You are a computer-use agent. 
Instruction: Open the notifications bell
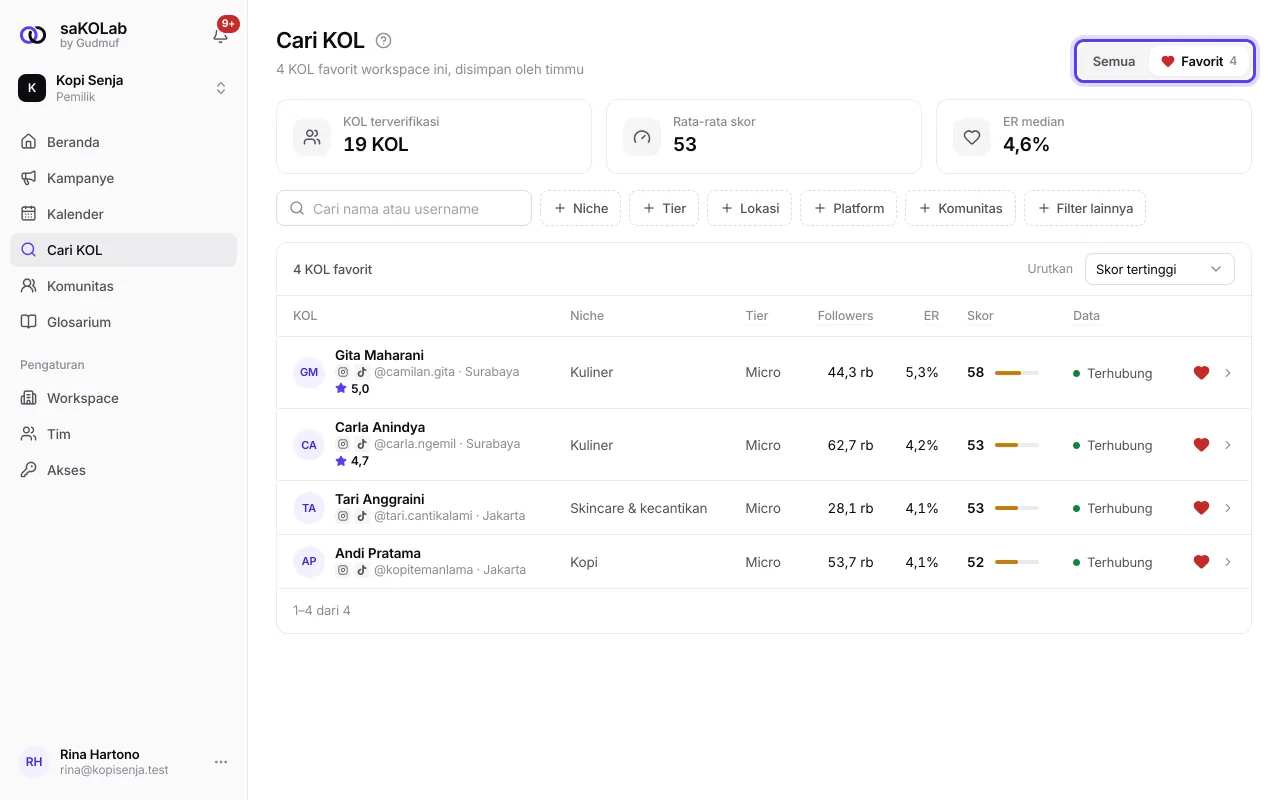point(221,35)
